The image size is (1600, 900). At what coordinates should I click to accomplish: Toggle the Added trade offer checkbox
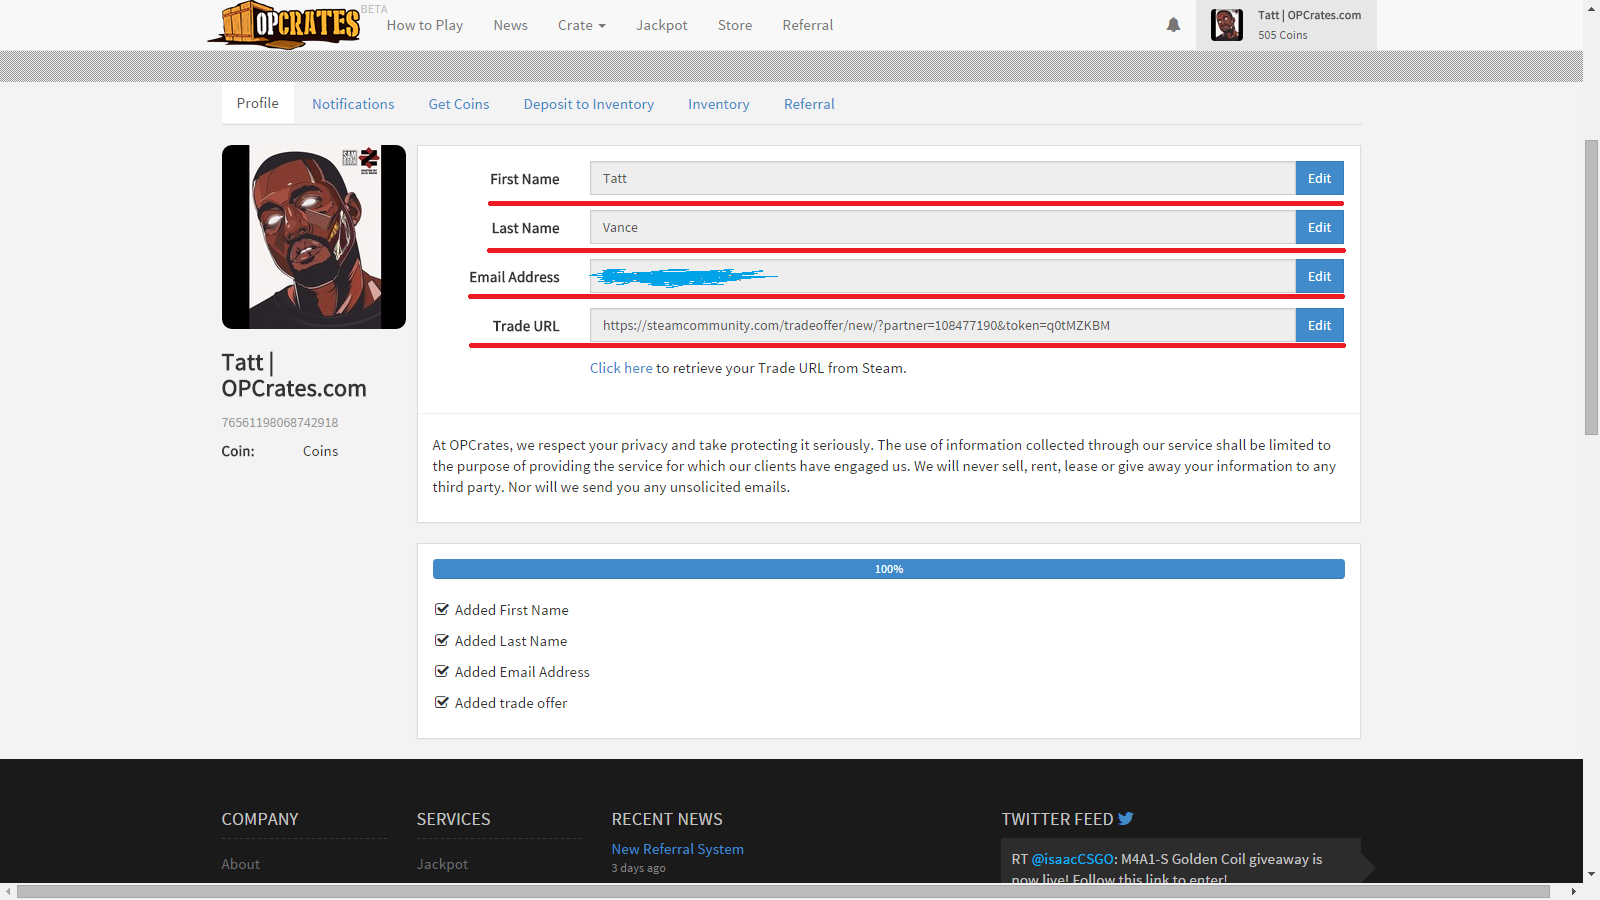(442, 702)
